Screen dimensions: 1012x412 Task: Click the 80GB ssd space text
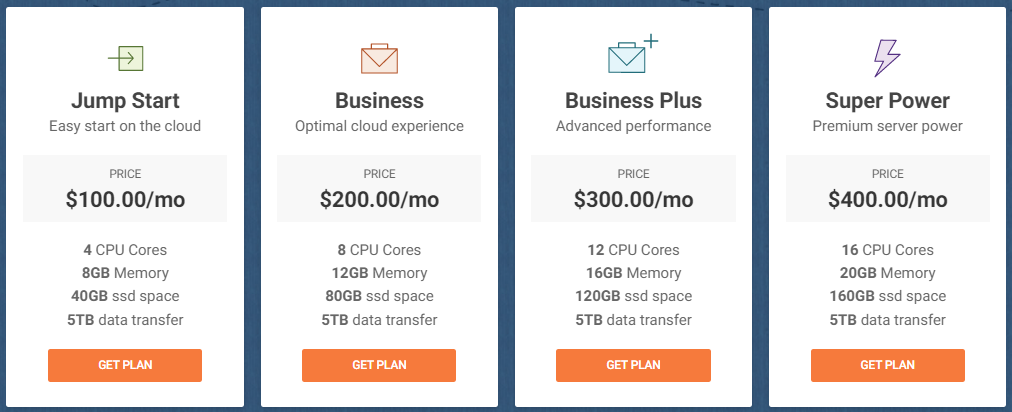(380, 296)
